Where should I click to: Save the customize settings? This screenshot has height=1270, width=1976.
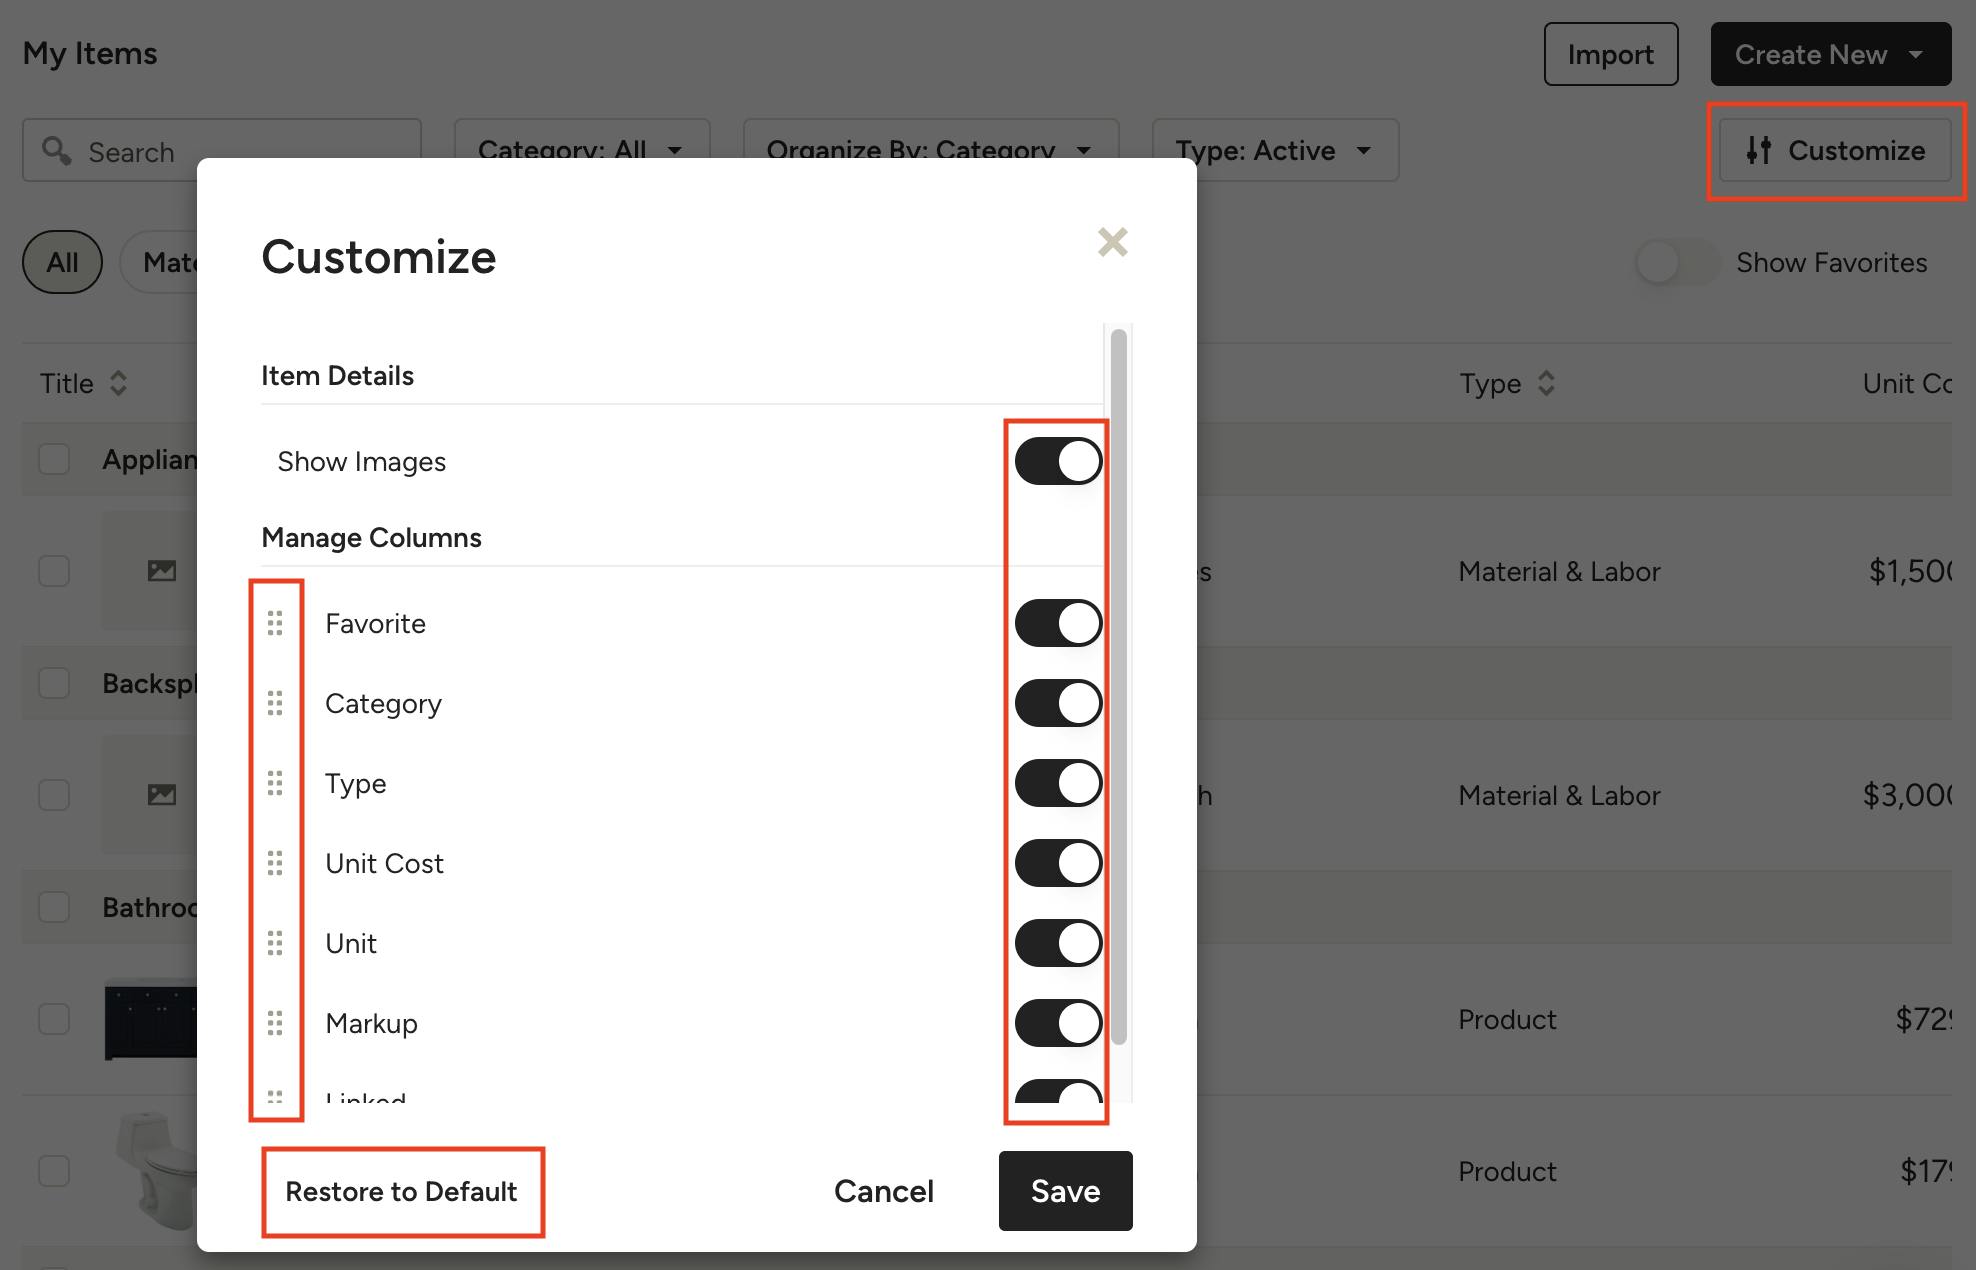pyautogui.click(x=1065, y=1191)
